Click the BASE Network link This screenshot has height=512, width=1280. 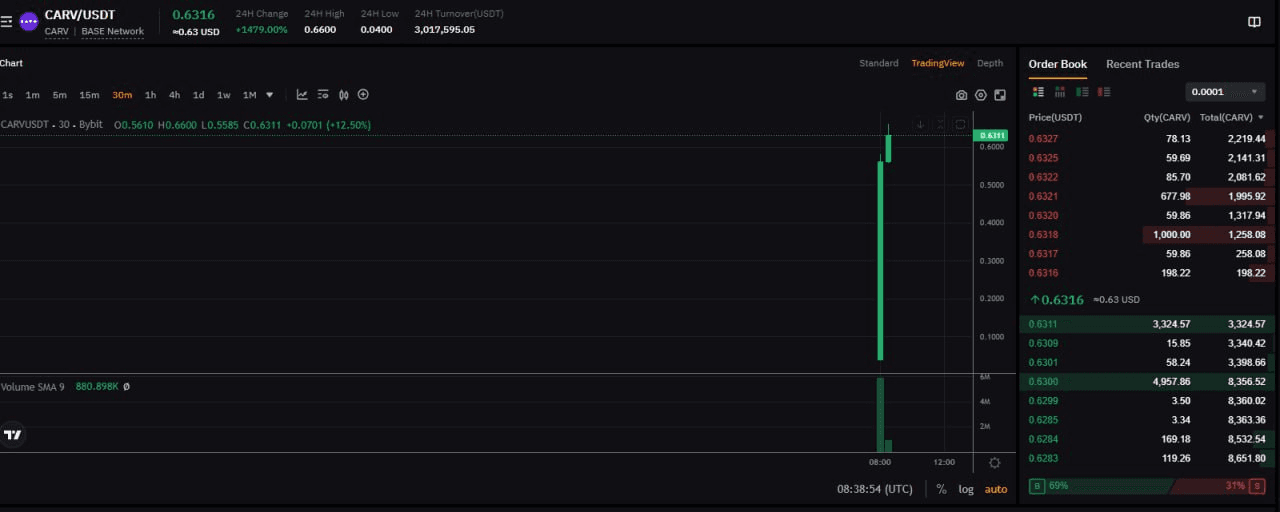(x=113, y=32)
